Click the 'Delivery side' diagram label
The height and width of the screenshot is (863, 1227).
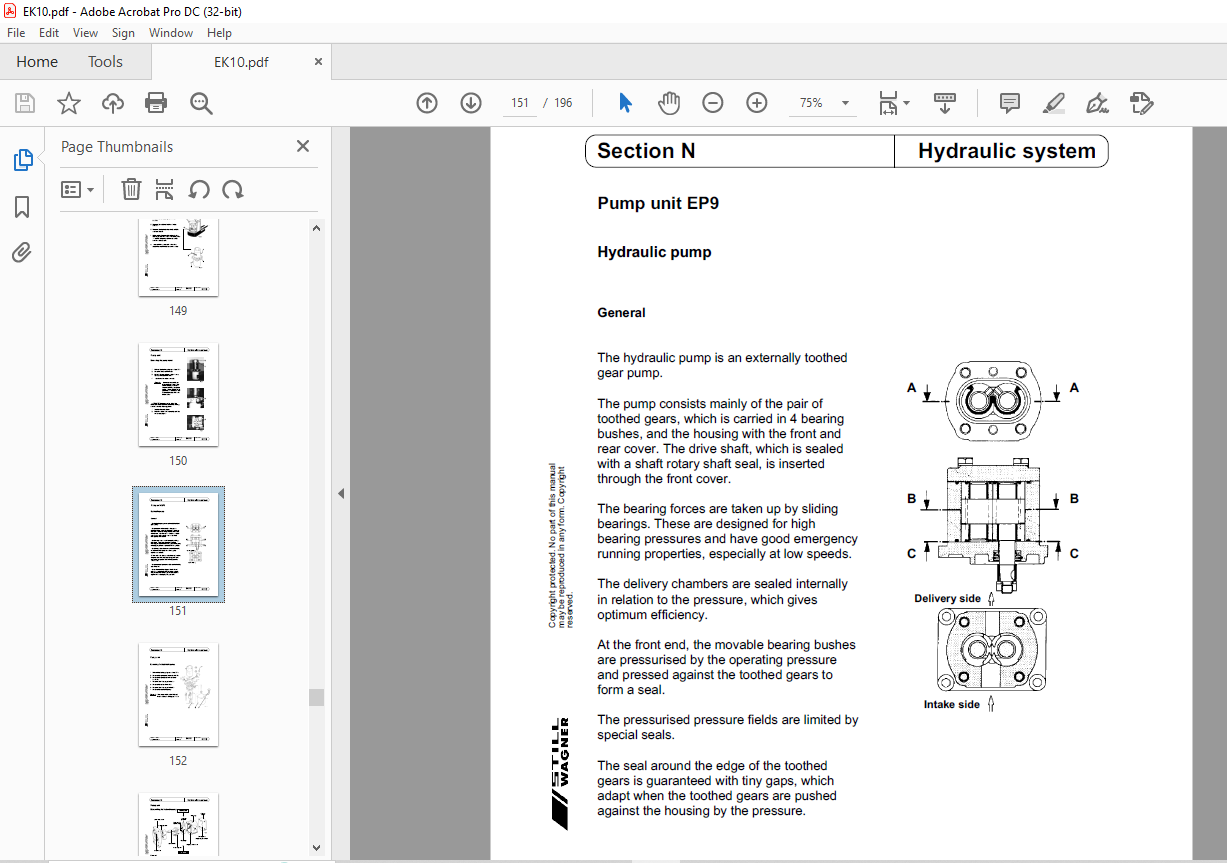[x=947, y=599]
